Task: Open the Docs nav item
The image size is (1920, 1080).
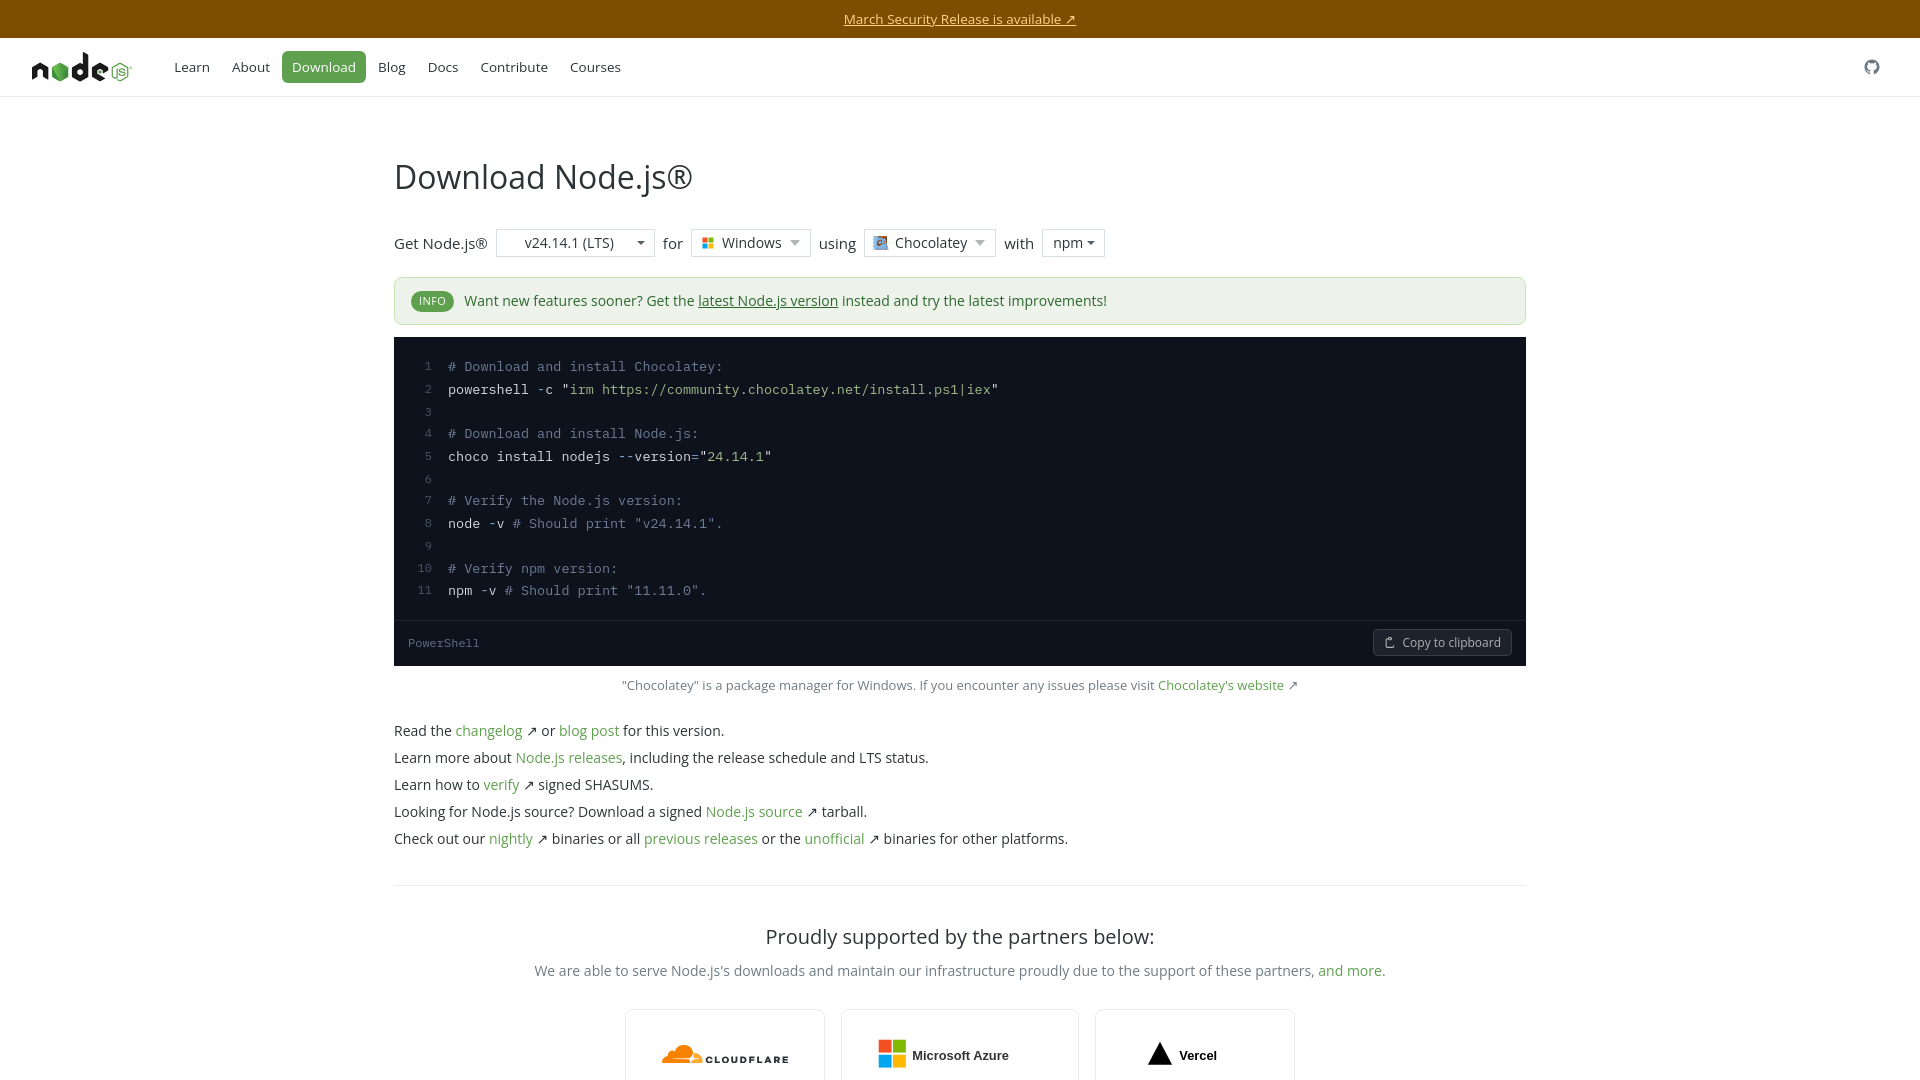Action: pyautogui.click(x=443, y=67)
